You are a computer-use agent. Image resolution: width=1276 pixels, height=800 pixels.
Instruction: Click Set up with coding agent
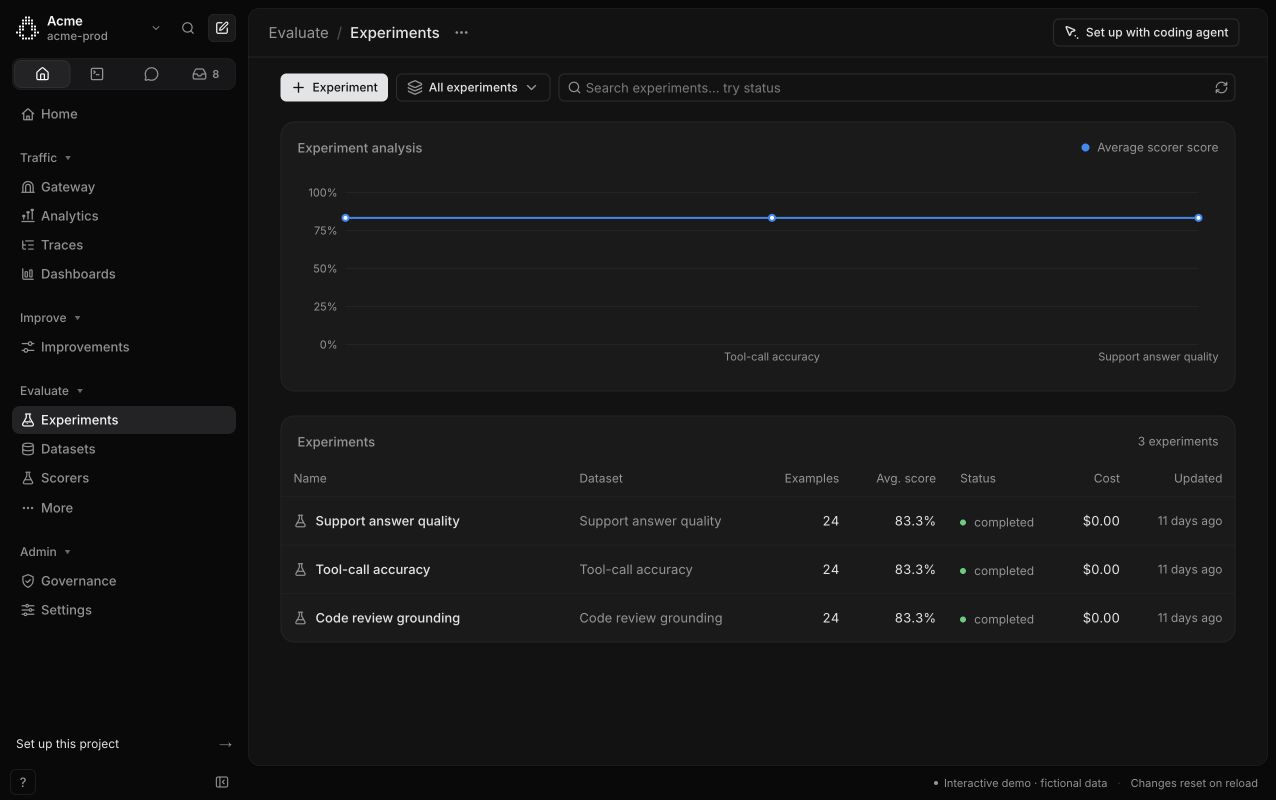point(1146,32)
